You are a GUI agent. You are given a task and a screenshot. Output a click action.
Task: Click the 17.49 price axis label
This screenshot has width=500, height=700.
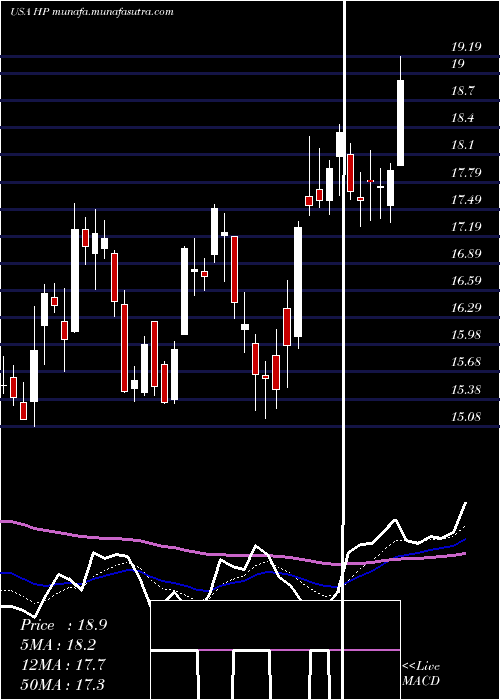(466, 199)
